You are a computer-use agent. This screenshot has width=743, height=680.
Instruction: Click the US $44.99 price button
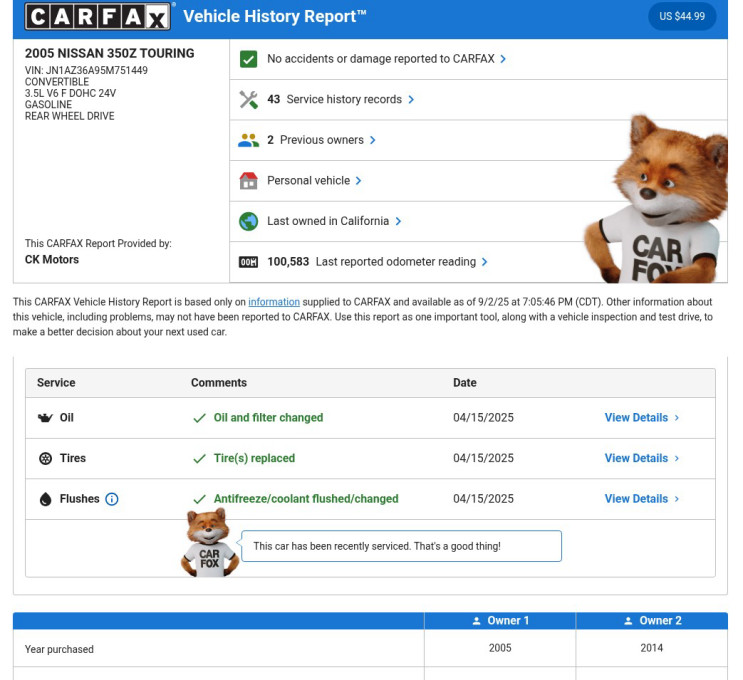(x=682, y=16)
